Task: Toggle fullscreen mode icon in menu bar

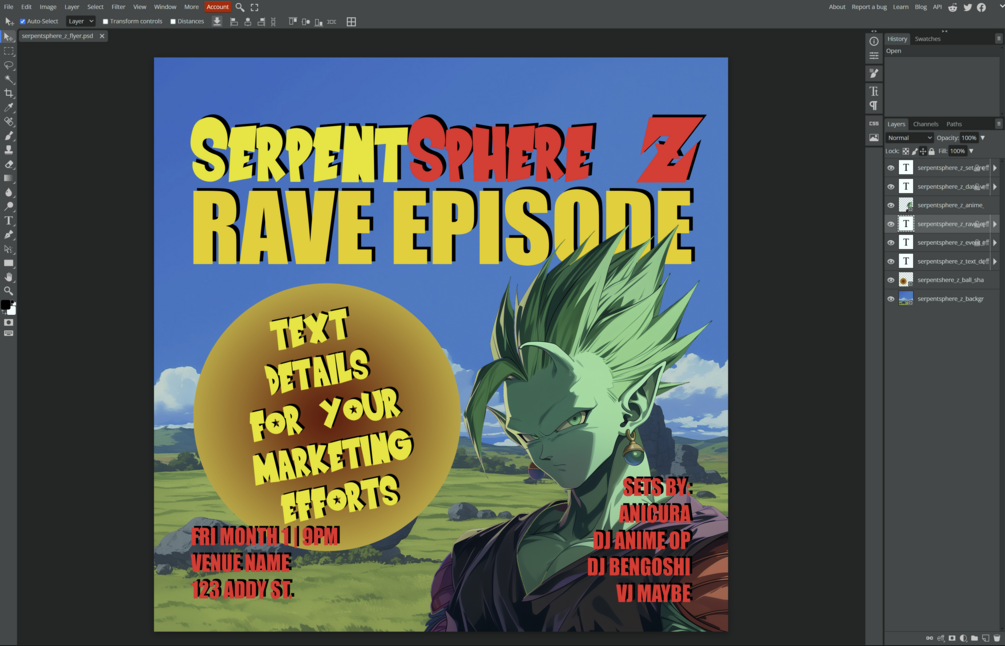Action: [x=254, y=7]
